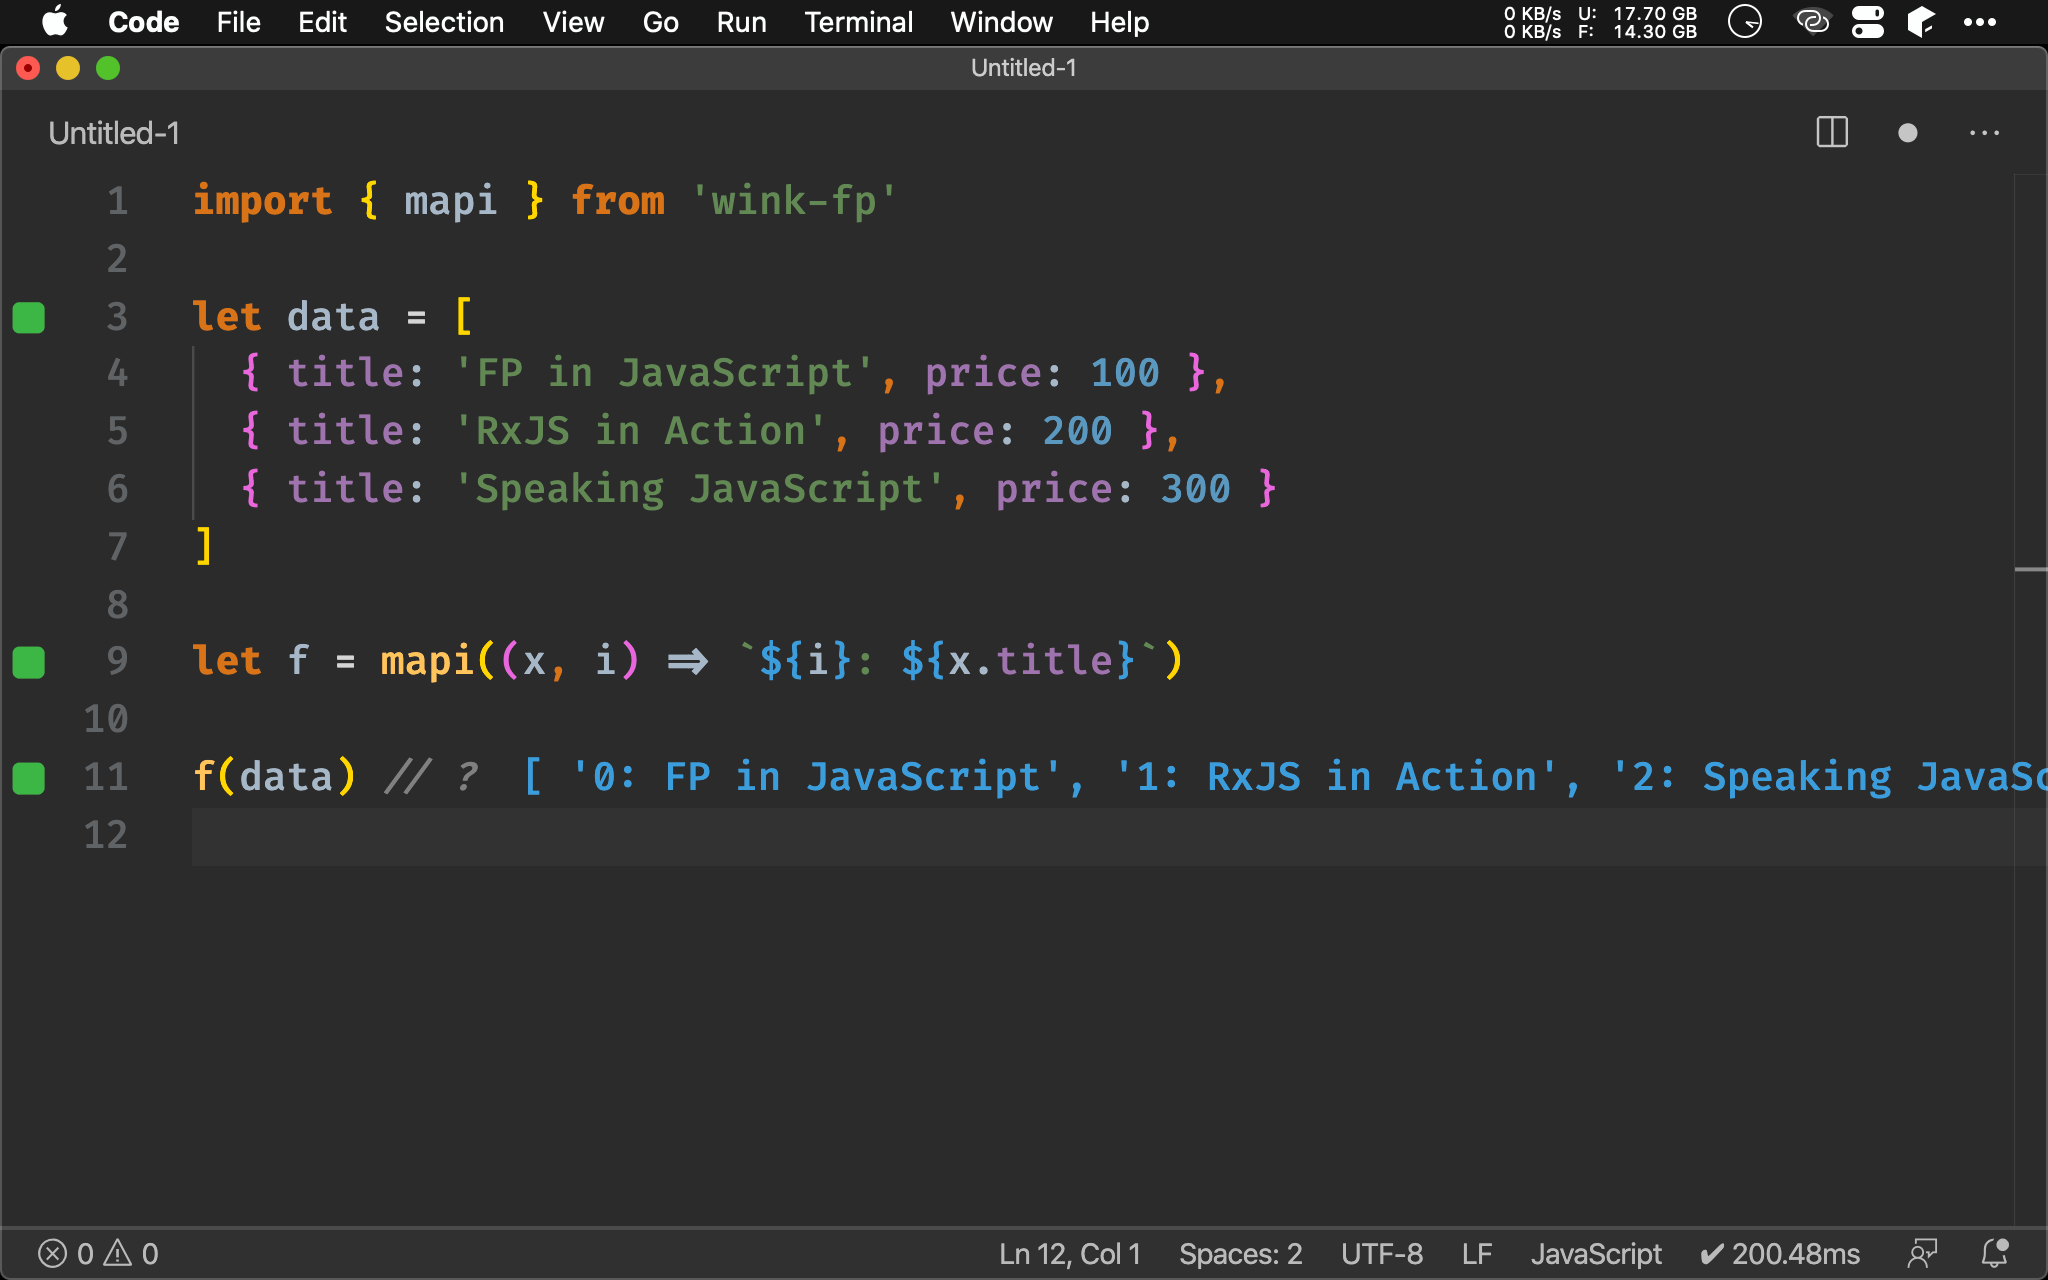
Task: Change encoding via UTF-8 status item
Action: [1381, 1253]
